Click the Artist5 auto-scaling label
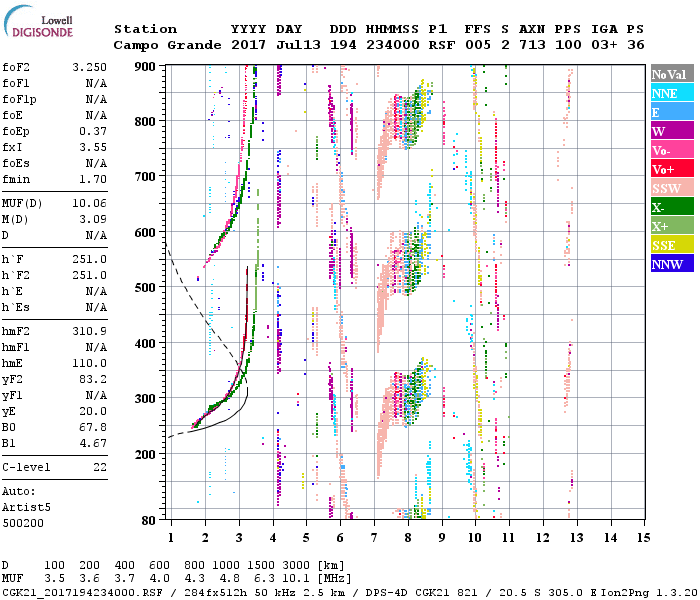 click(26, 508)
